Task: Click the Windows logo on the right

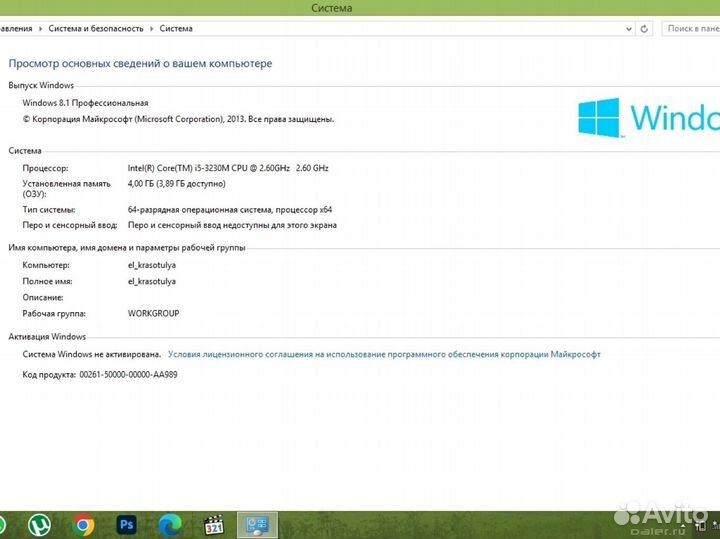Action: 598,117
